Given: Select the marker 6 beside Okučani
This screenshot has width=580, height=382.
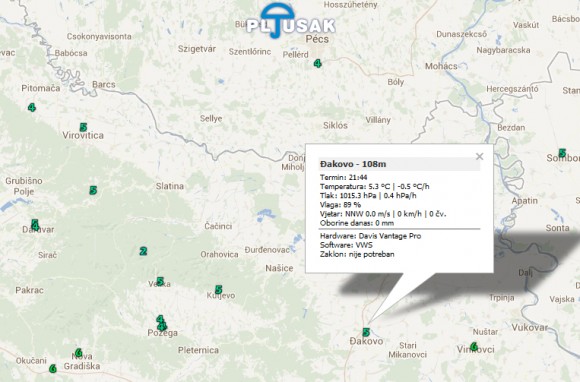Looking at the screenshot, I should (53, 369).
